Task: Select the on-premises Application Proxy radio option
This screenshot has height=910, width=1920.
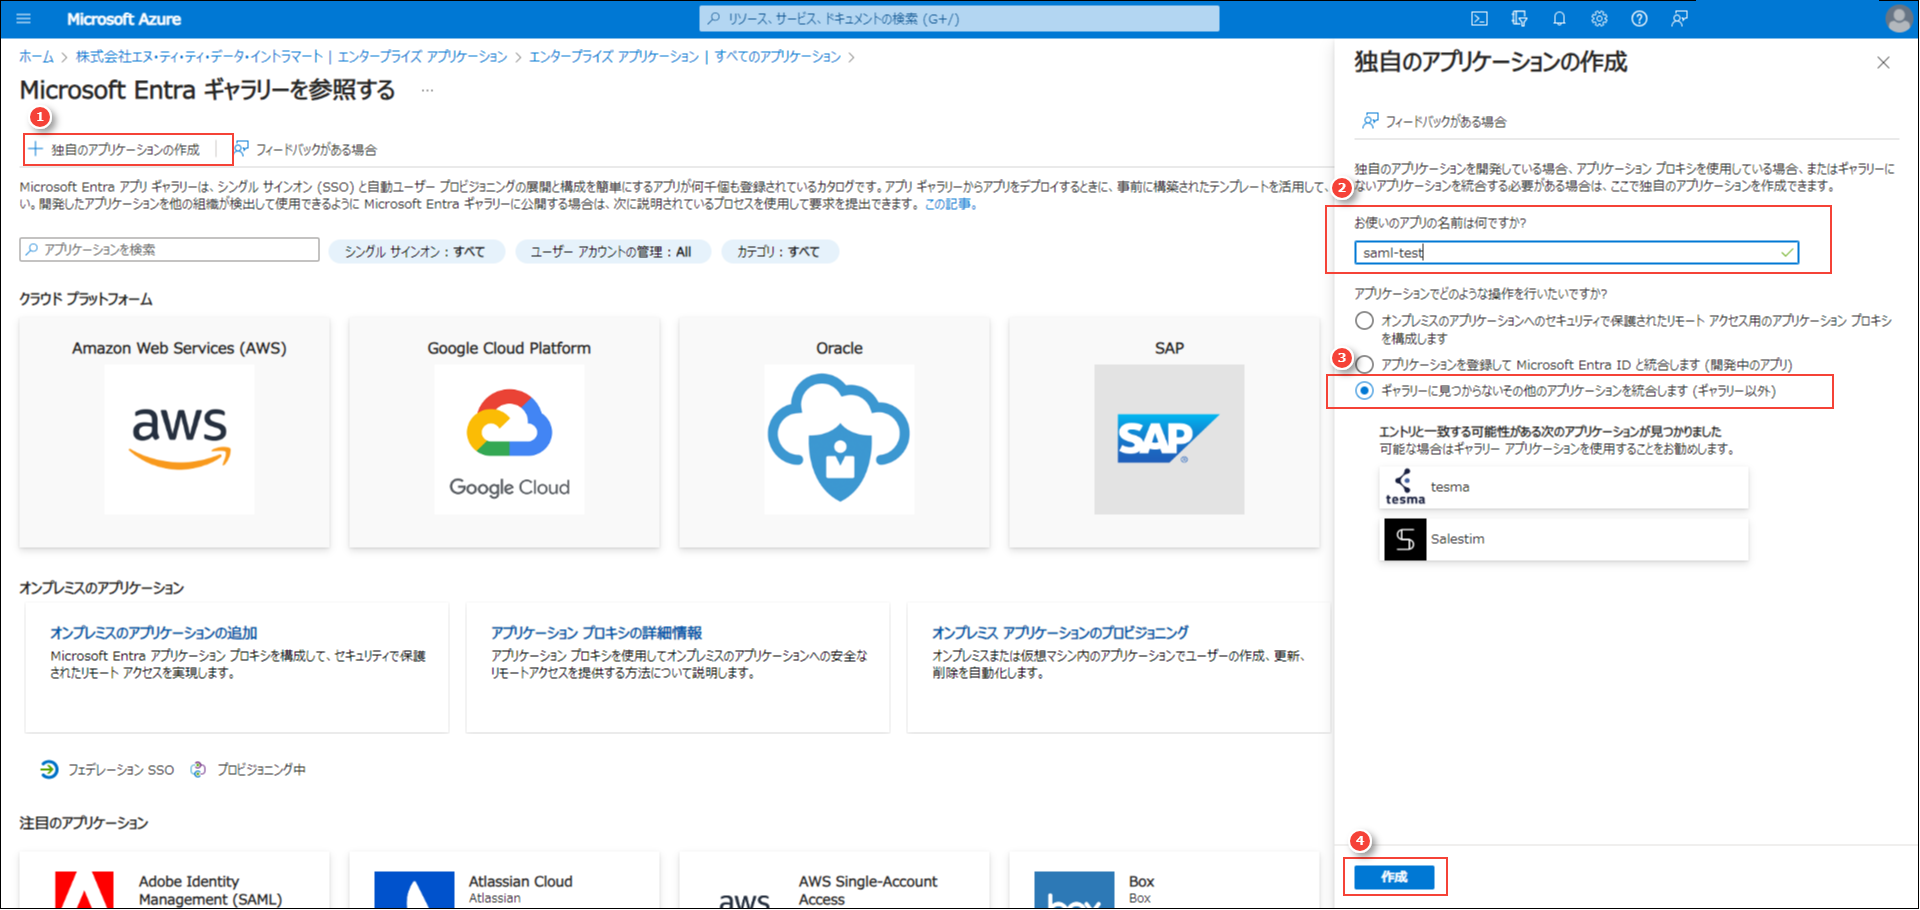Action: (1364, 321)
